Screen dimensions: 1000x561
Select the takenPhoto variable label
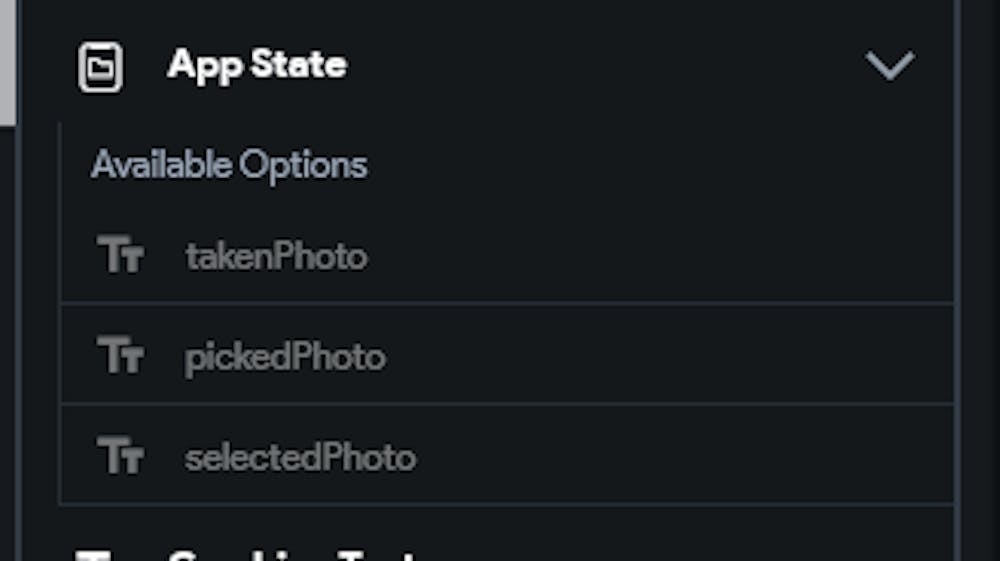(x=276, y=257)
